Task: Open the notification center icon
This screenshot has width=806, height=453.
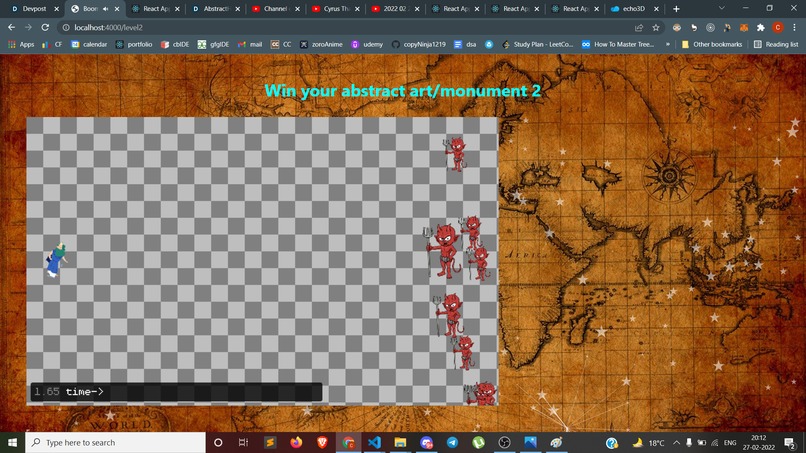Action: coord(791,443)
